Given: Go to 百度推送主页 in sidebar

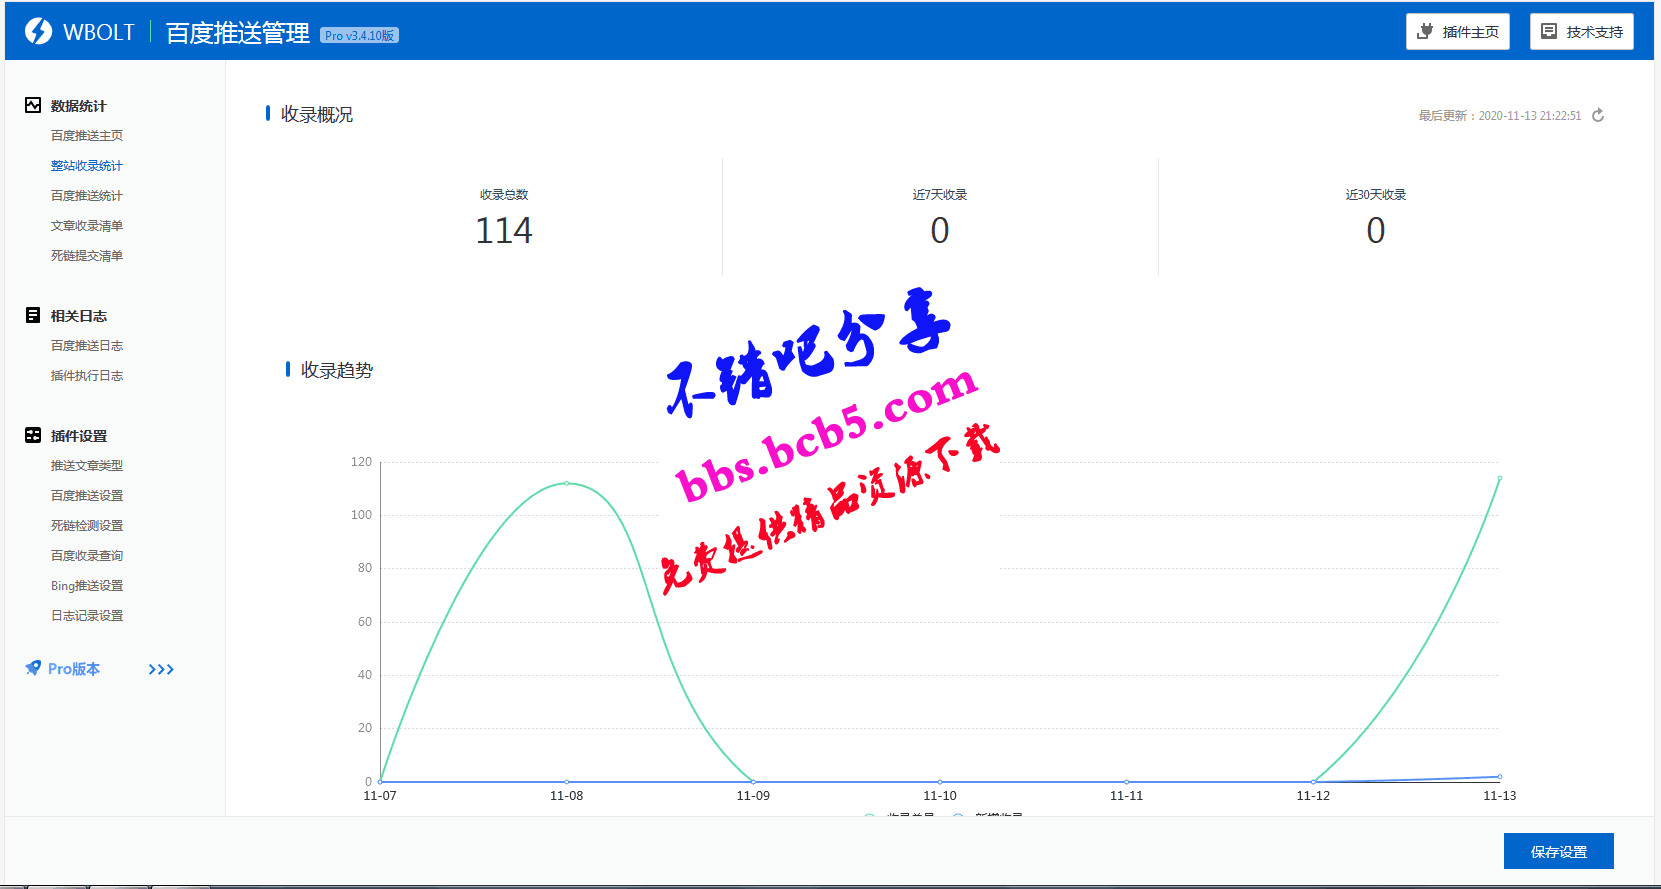Looking at the screenshot, I should click(87, 136).
